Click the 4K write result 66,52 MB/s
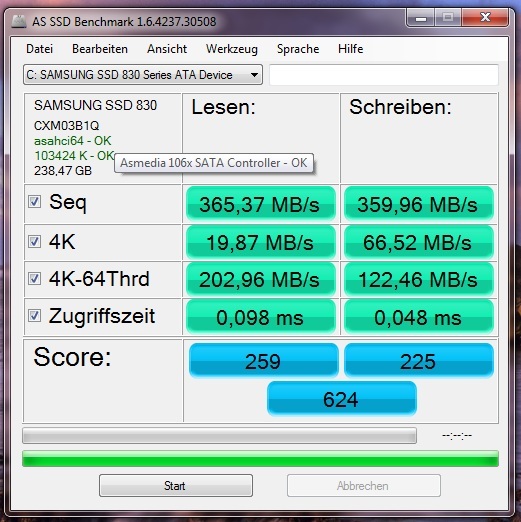This screenshot has height=522, width=521. click(418, 242)
